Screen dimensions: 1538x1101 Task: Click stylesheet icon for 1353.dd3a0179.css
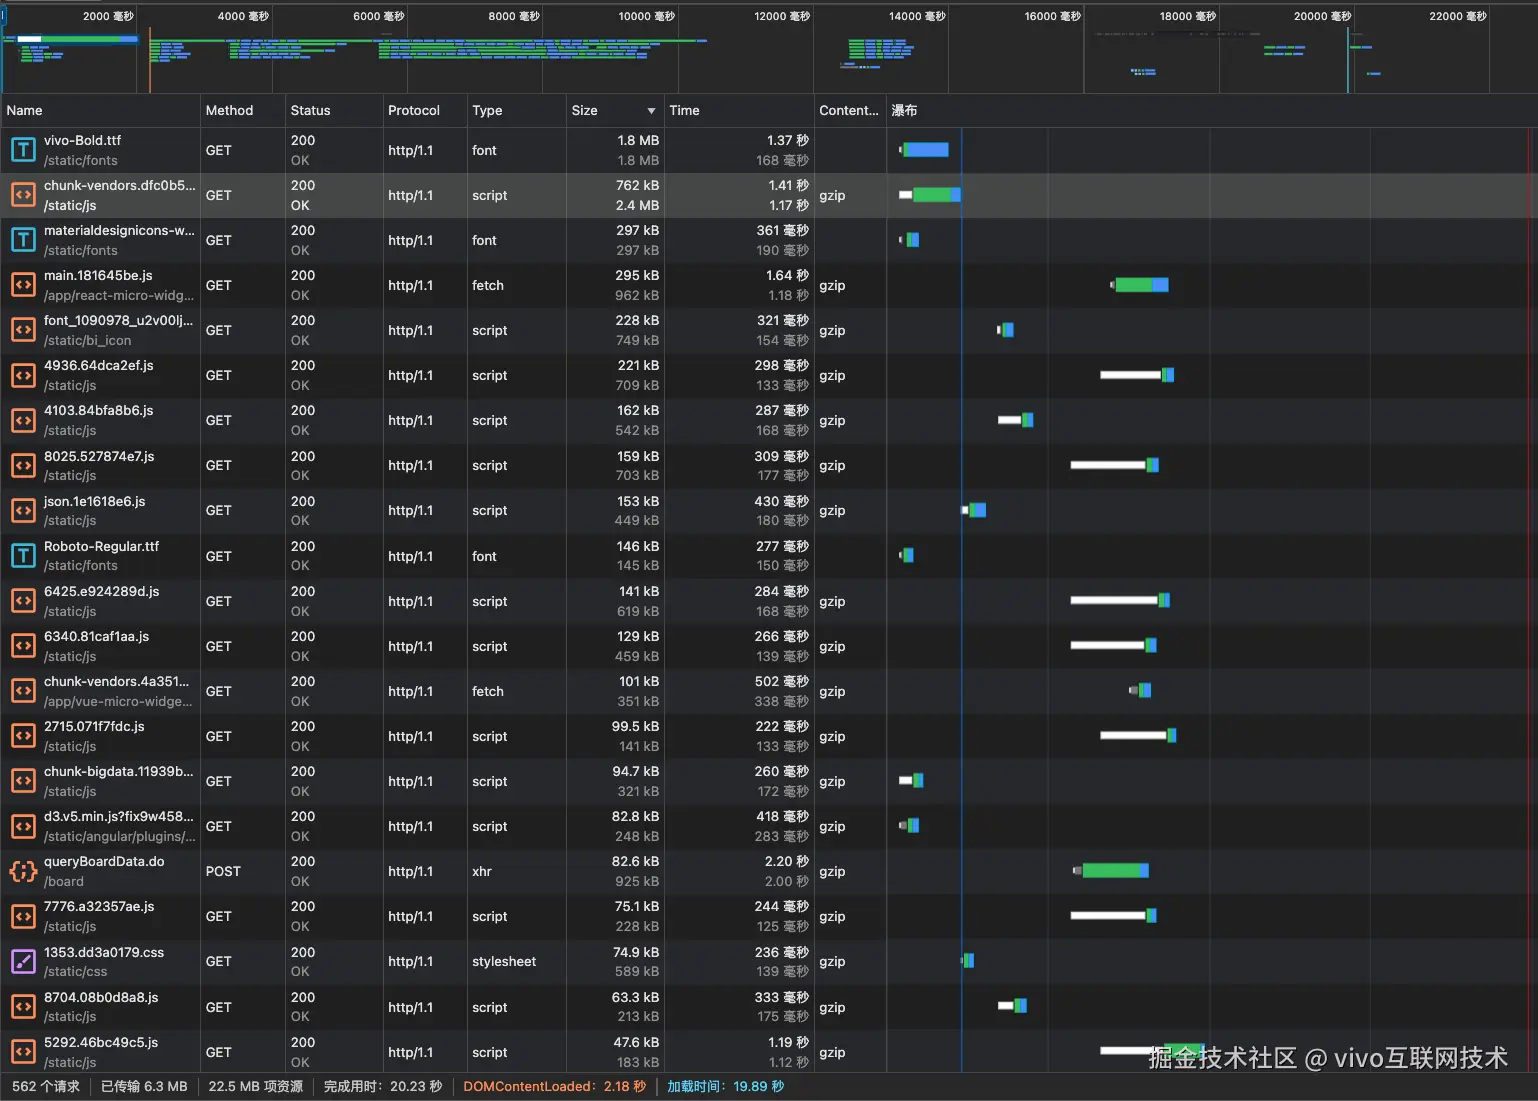click(23, 962)
